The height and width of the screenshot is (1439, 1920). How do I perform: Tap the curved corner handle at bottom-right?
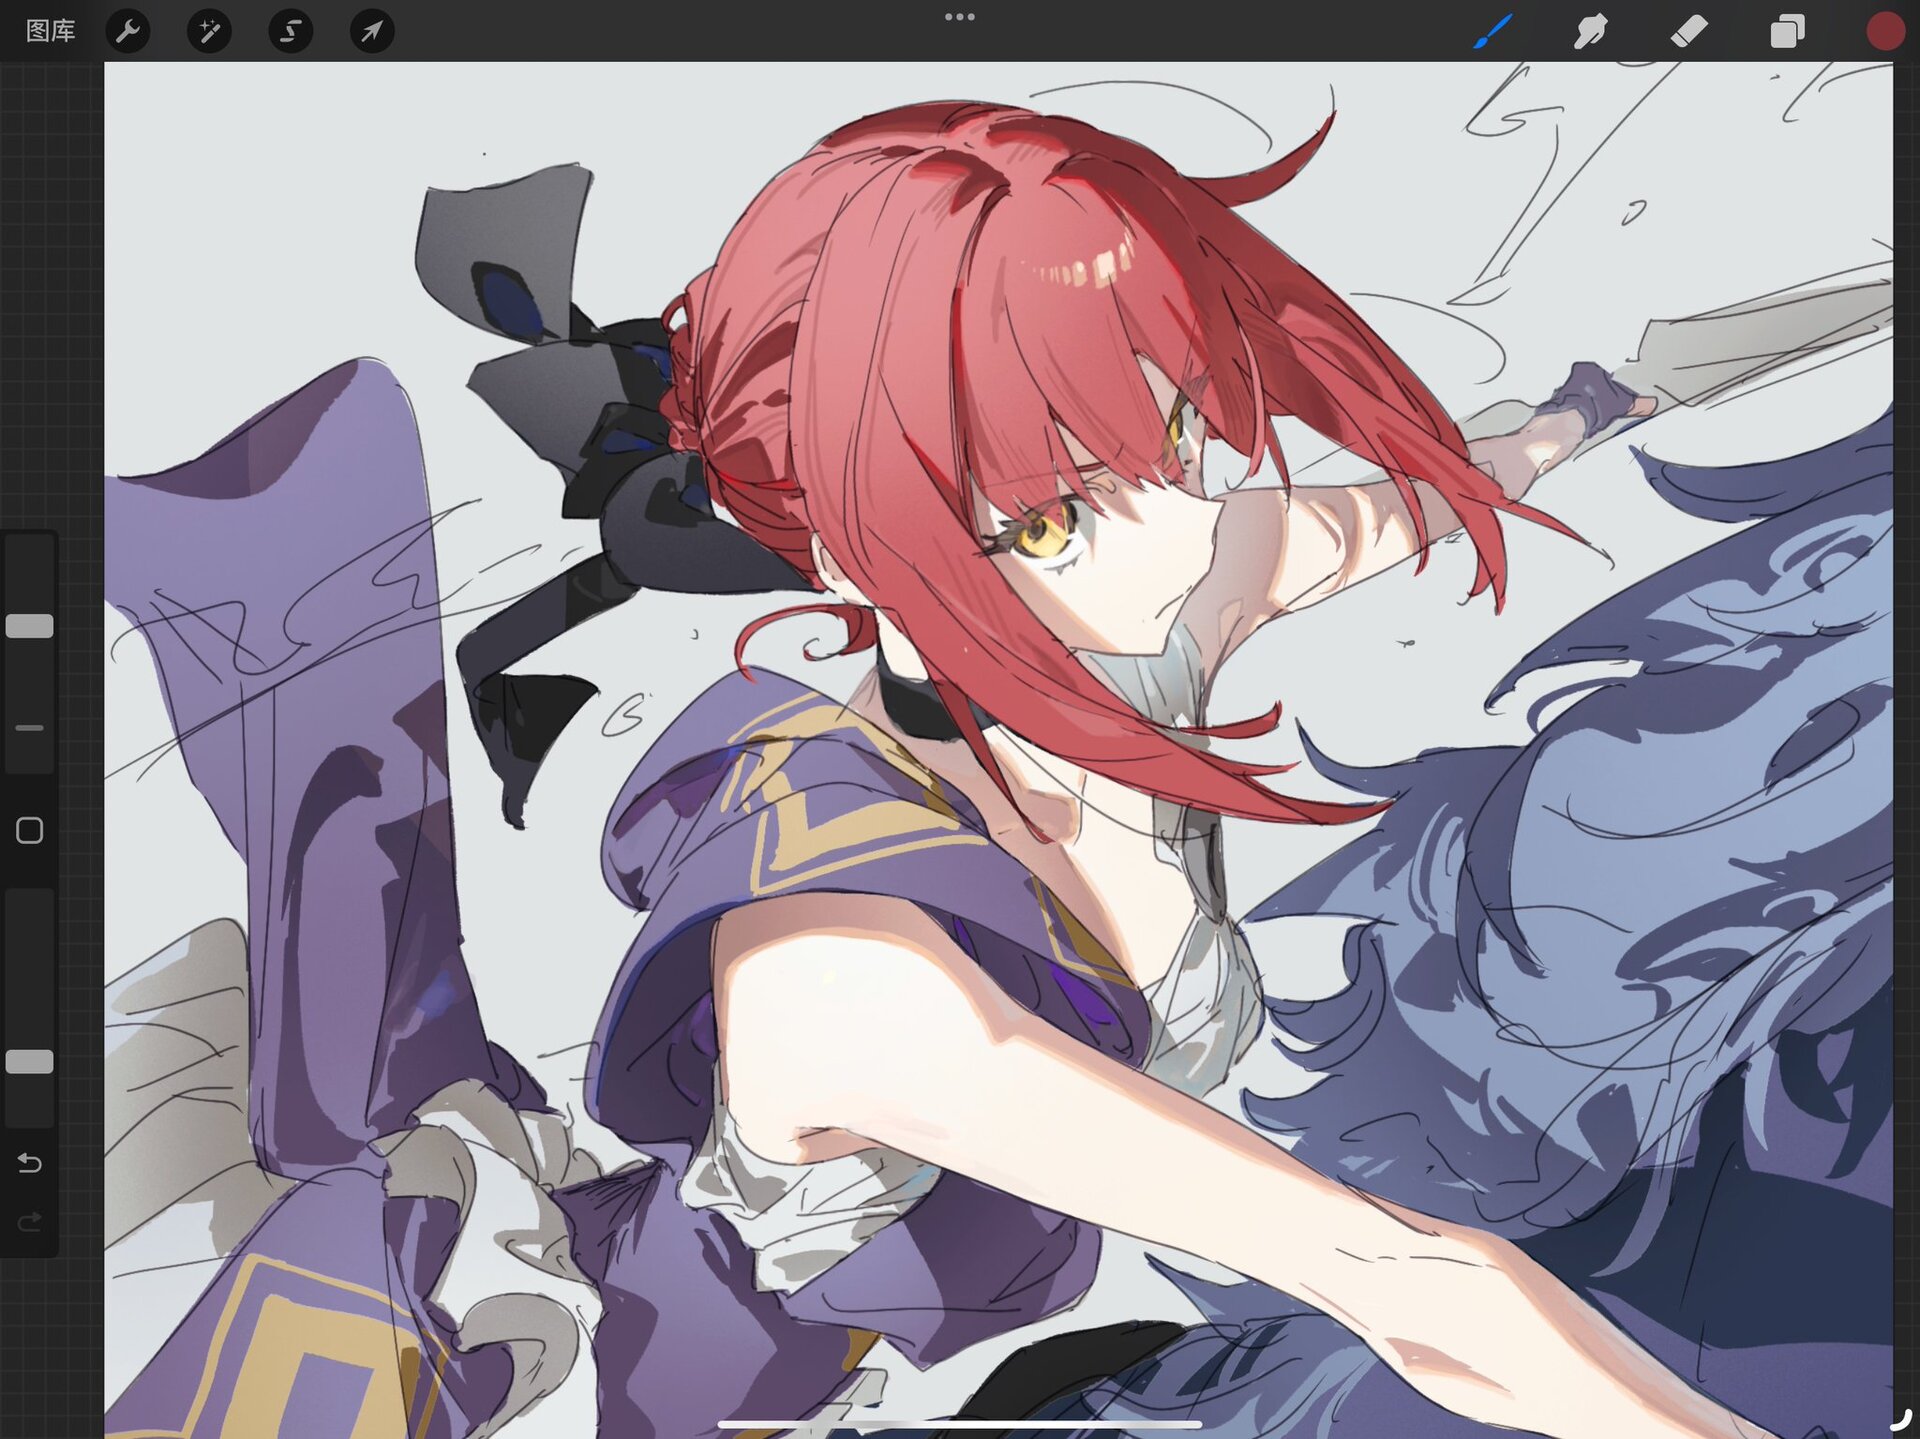pos(1900,1418)
